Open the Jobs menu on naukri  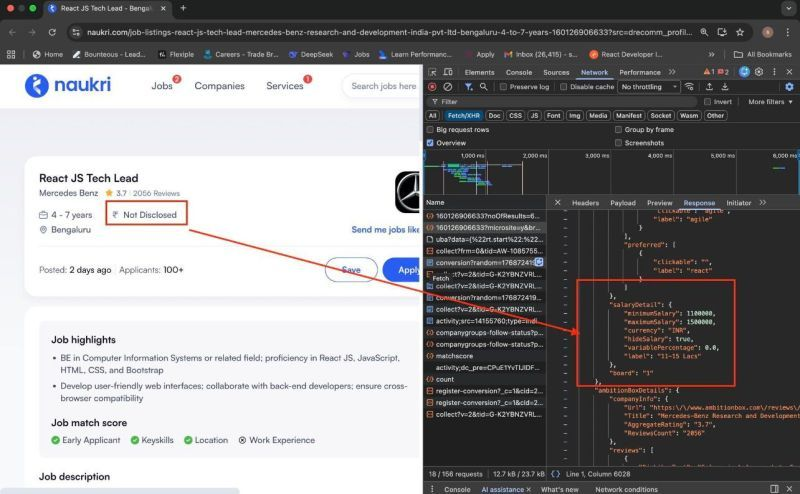click(x=162, y=86)
